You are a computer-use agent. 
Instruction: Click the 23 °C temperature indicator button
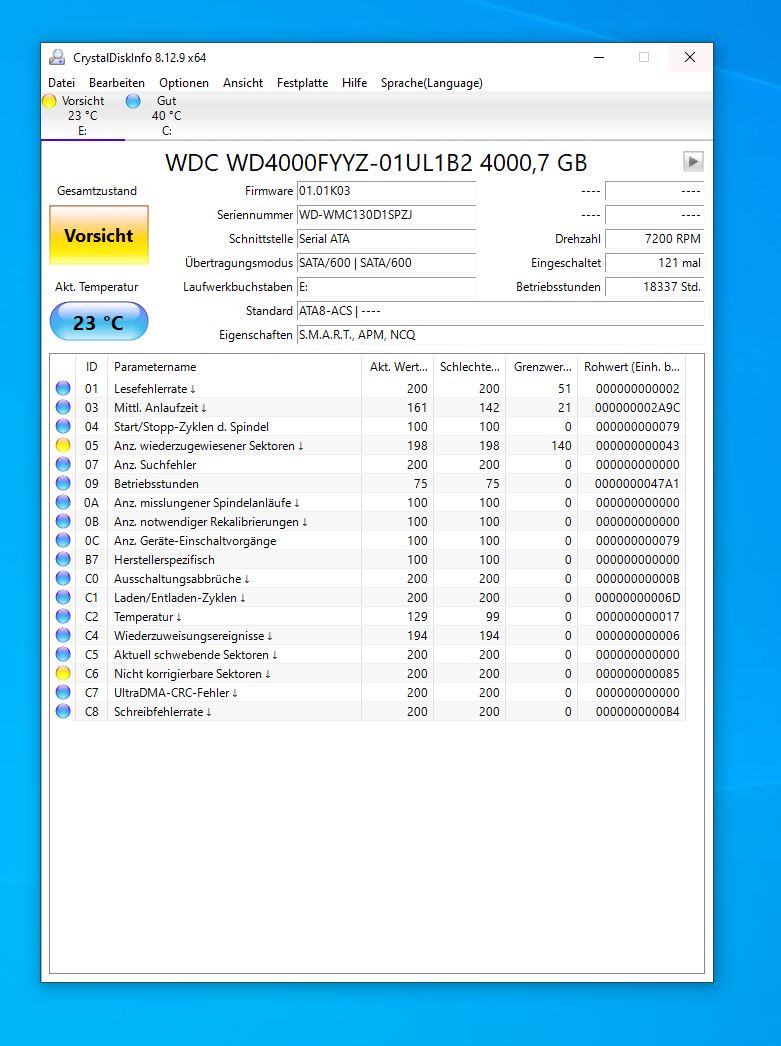pyautogui.click(x=99, y=322)
